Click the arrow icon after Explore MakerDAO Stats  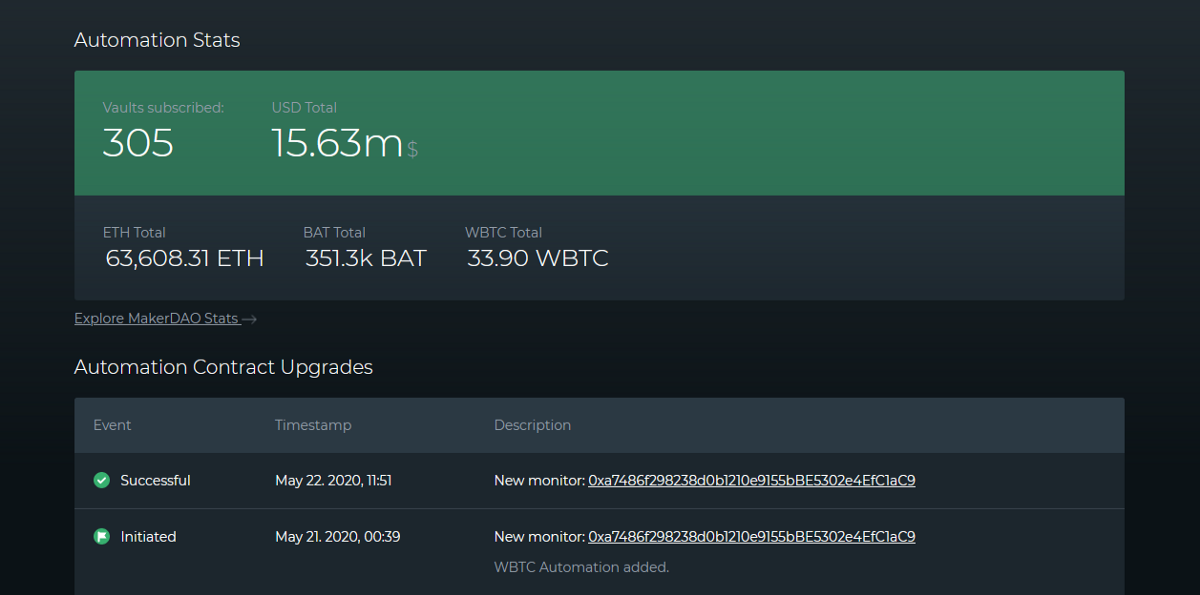tap(250, 319)
